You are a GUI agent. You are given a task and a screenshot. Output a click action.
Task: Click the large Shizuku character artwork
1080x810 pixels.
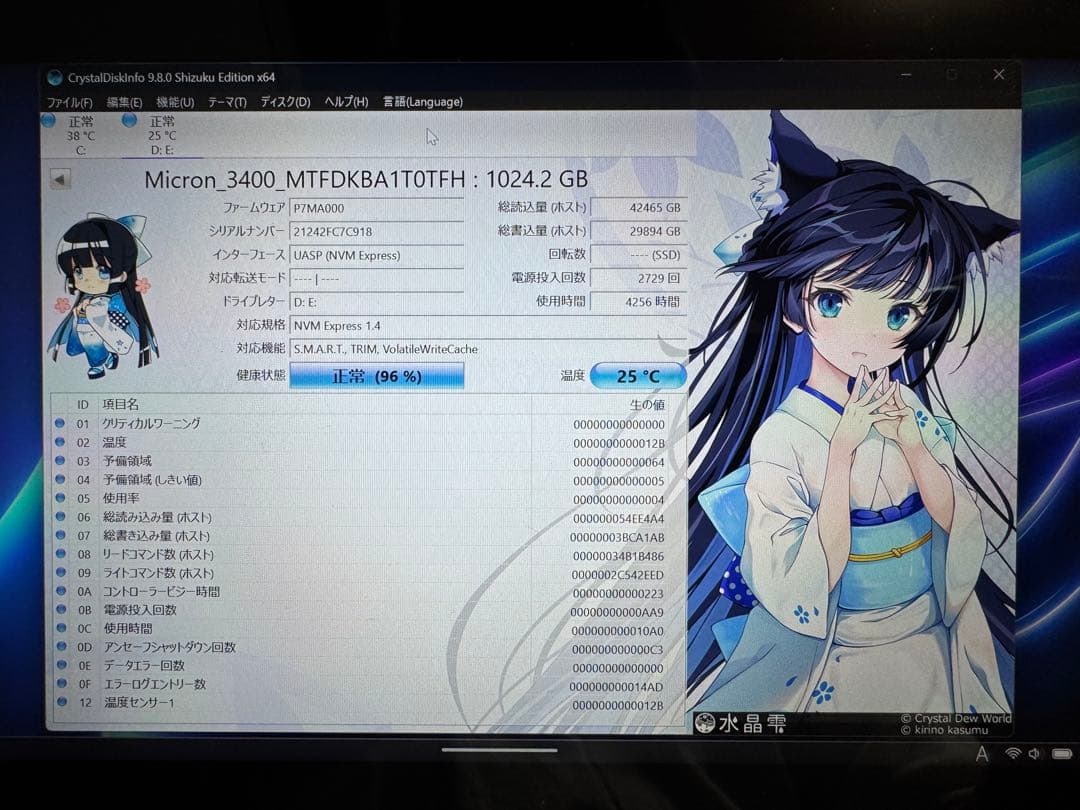[853, 413]
